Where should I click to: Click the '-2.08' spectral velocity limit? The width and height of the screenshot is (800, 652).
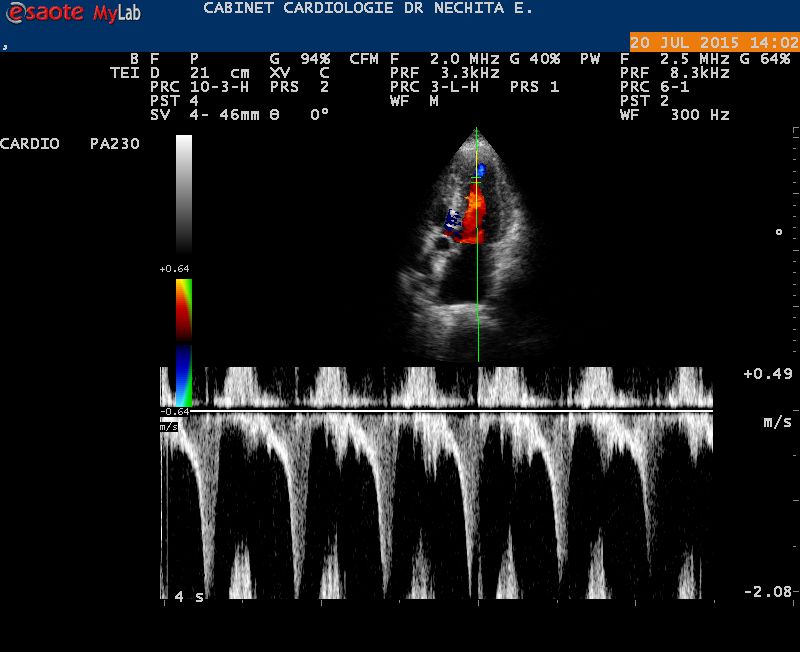[x=768, y=592]
